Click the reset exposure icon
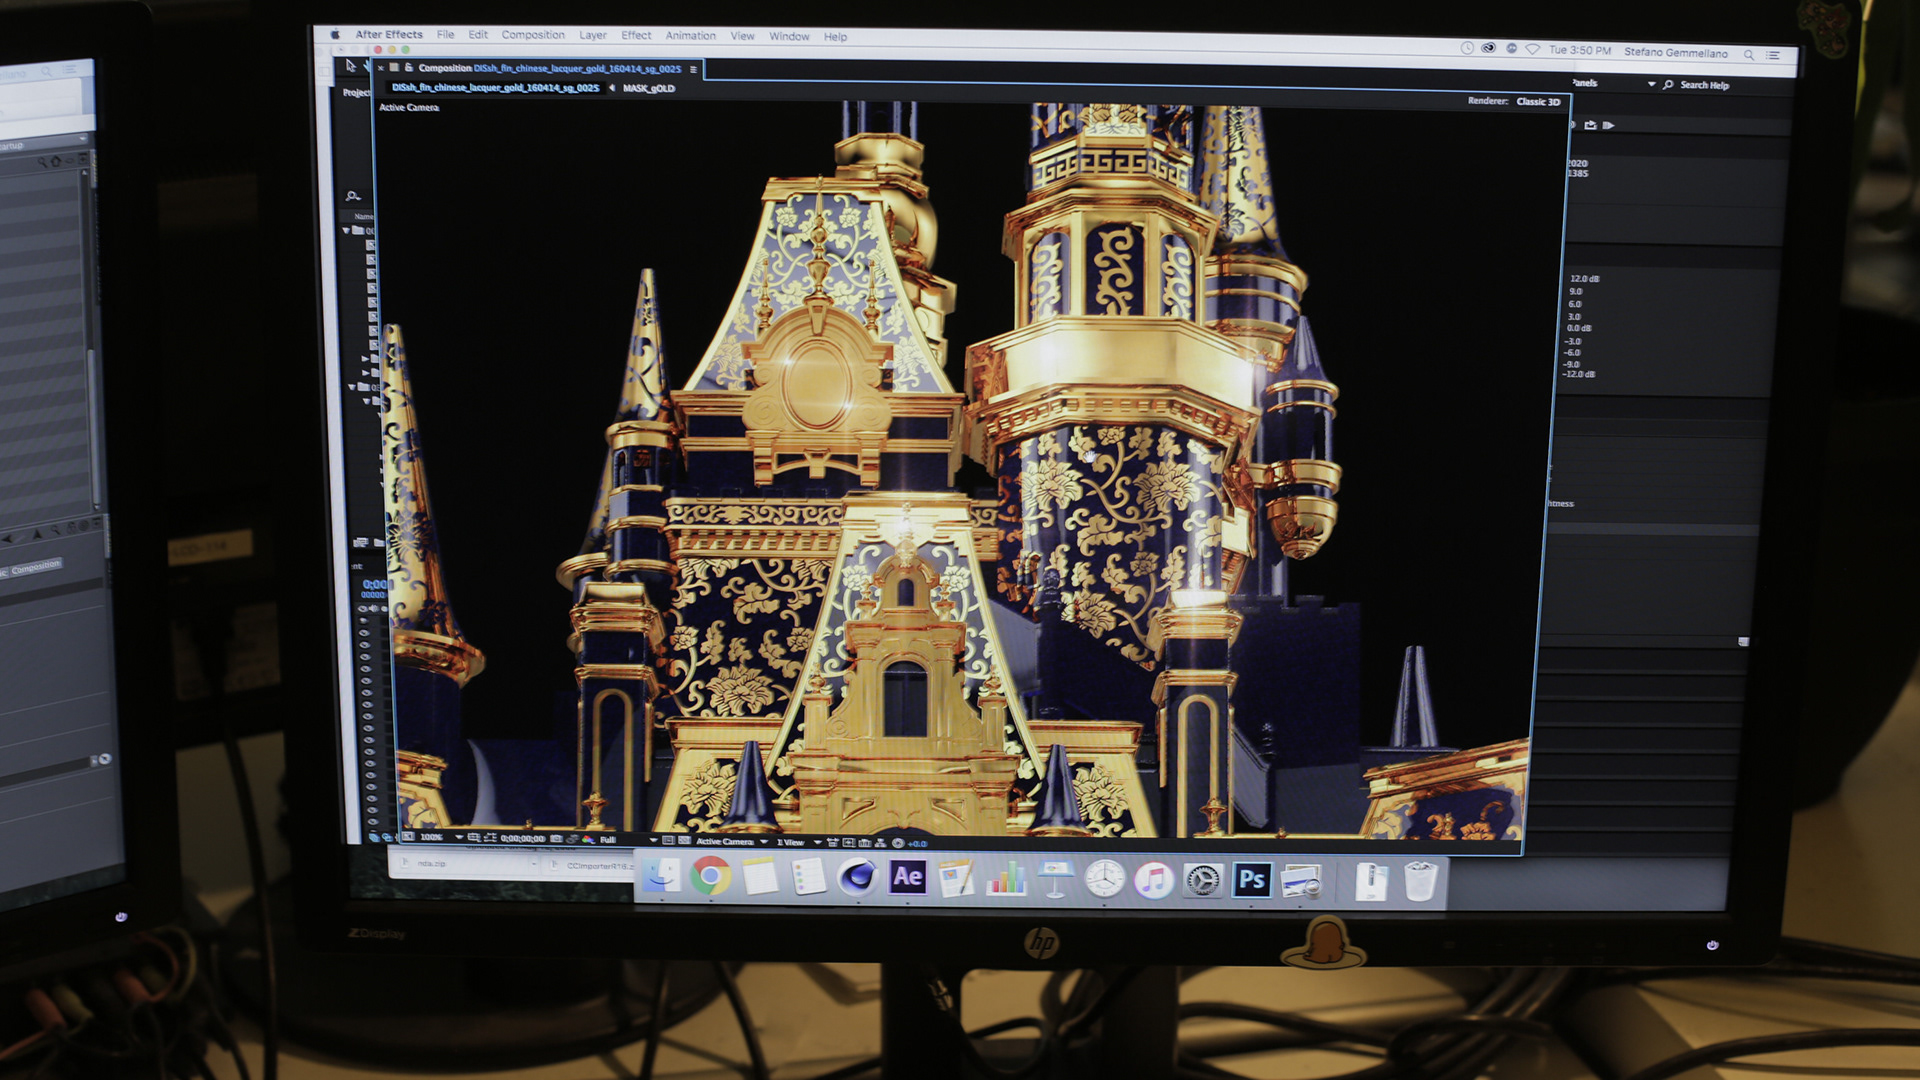Image resolution: width=1920 pixels, height=1080 pixels. point(898,843)
